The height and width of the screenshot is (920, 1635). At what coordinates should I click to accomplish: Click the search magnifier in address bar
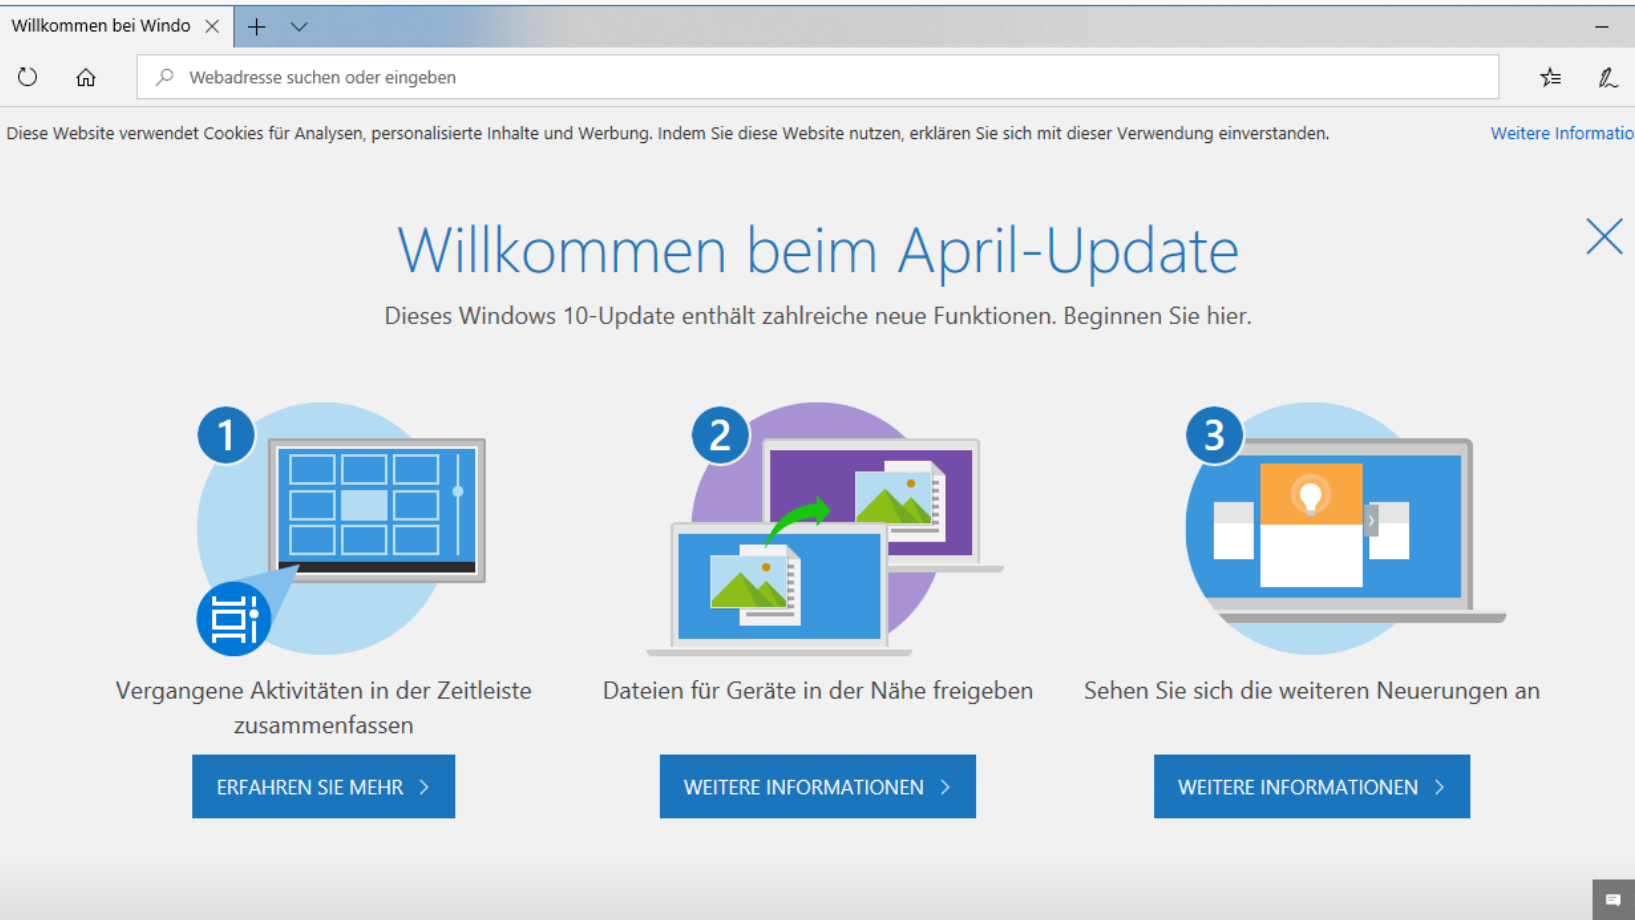pos(165,77)
